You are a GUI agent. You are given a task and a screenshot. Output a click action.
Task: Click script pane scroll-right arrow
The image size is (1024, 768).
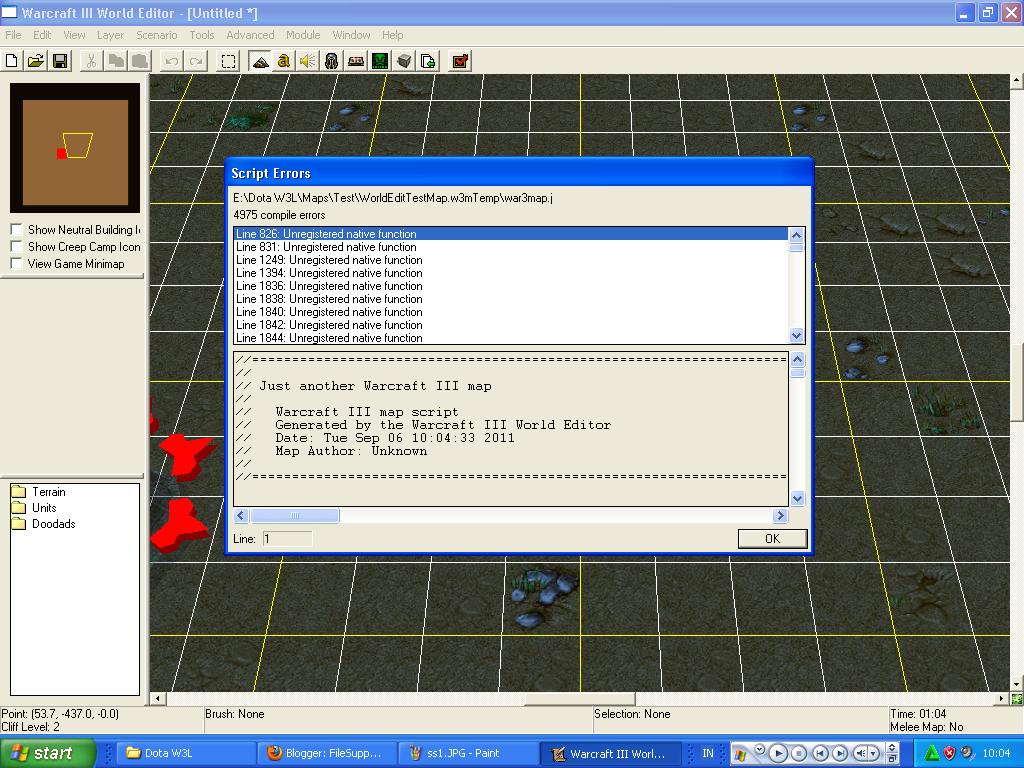click(780, 515)
